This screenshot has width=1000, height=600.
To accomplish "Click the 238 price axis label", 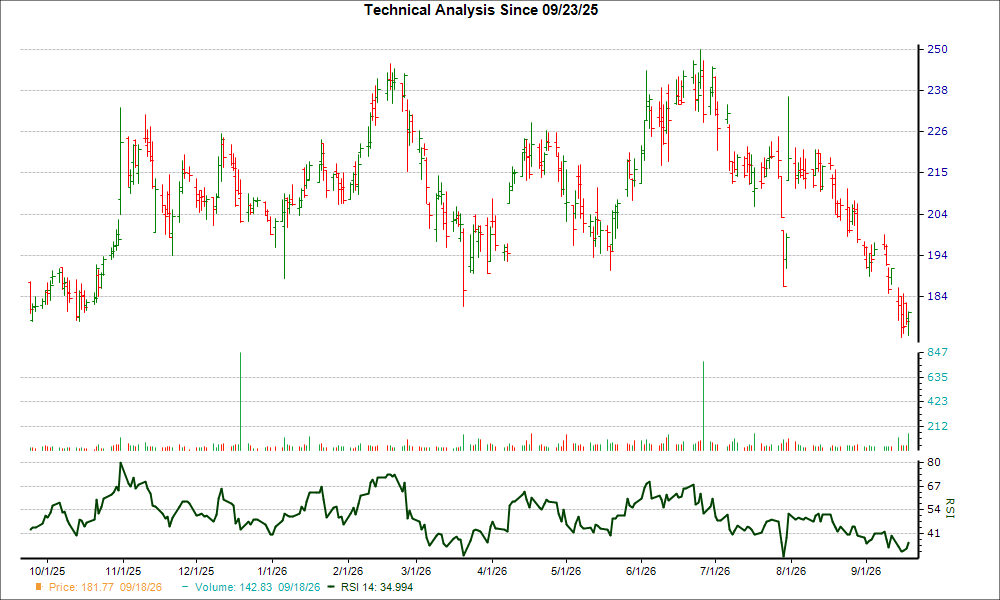I will point(937,91).
